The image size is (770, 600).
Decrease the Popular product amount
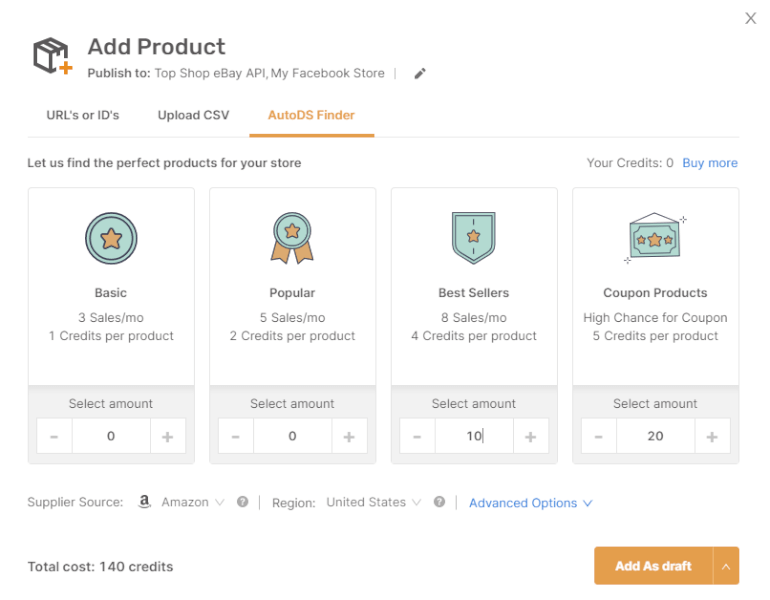[x=236, y=437]
